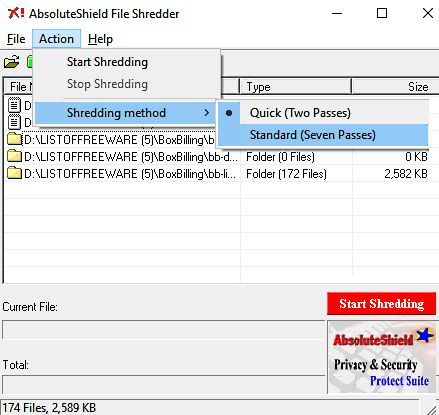This screenshot has width=439, height=415.
Task: Click the 174 Files, 2,589 KB status text
Action: coord(49,408)
